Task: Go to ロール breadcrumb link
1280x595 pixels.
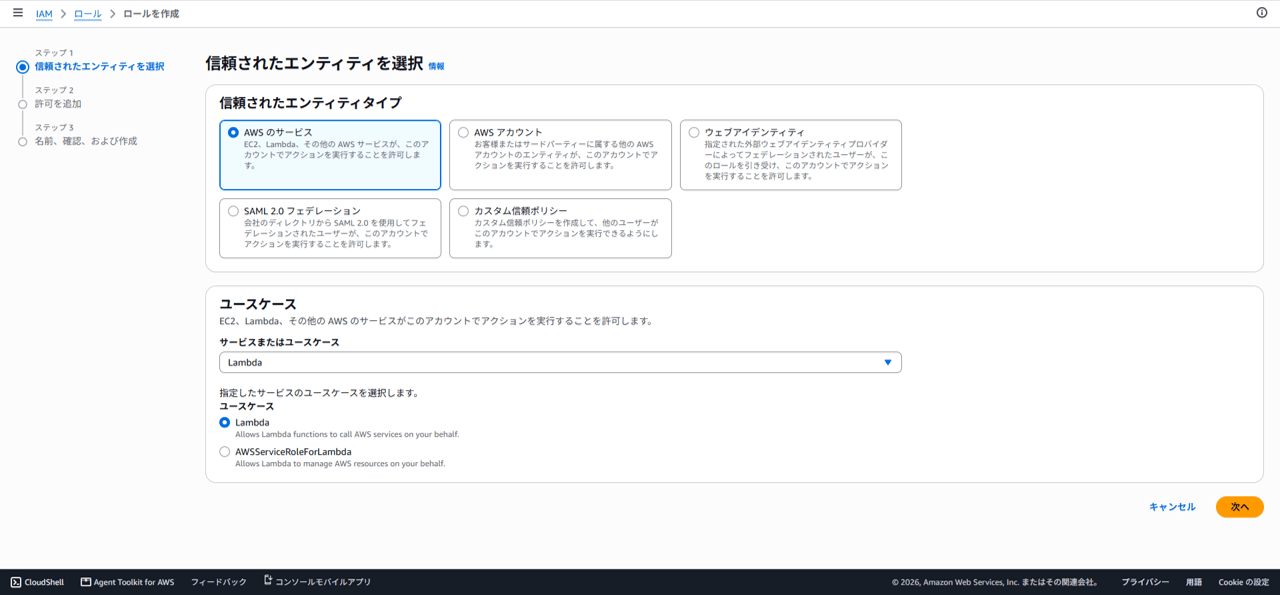Action: [87, 14]
